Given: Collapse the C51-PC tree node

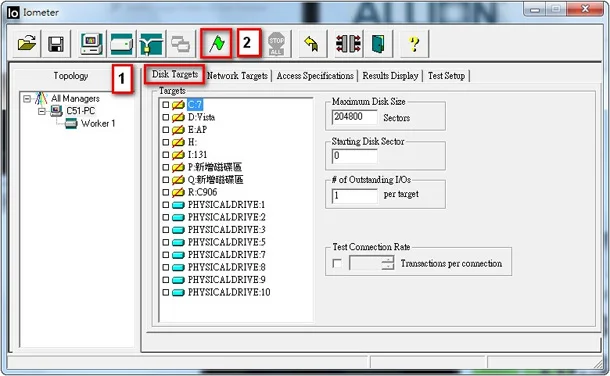Looking at the screenshot, I should click(42, 111).
